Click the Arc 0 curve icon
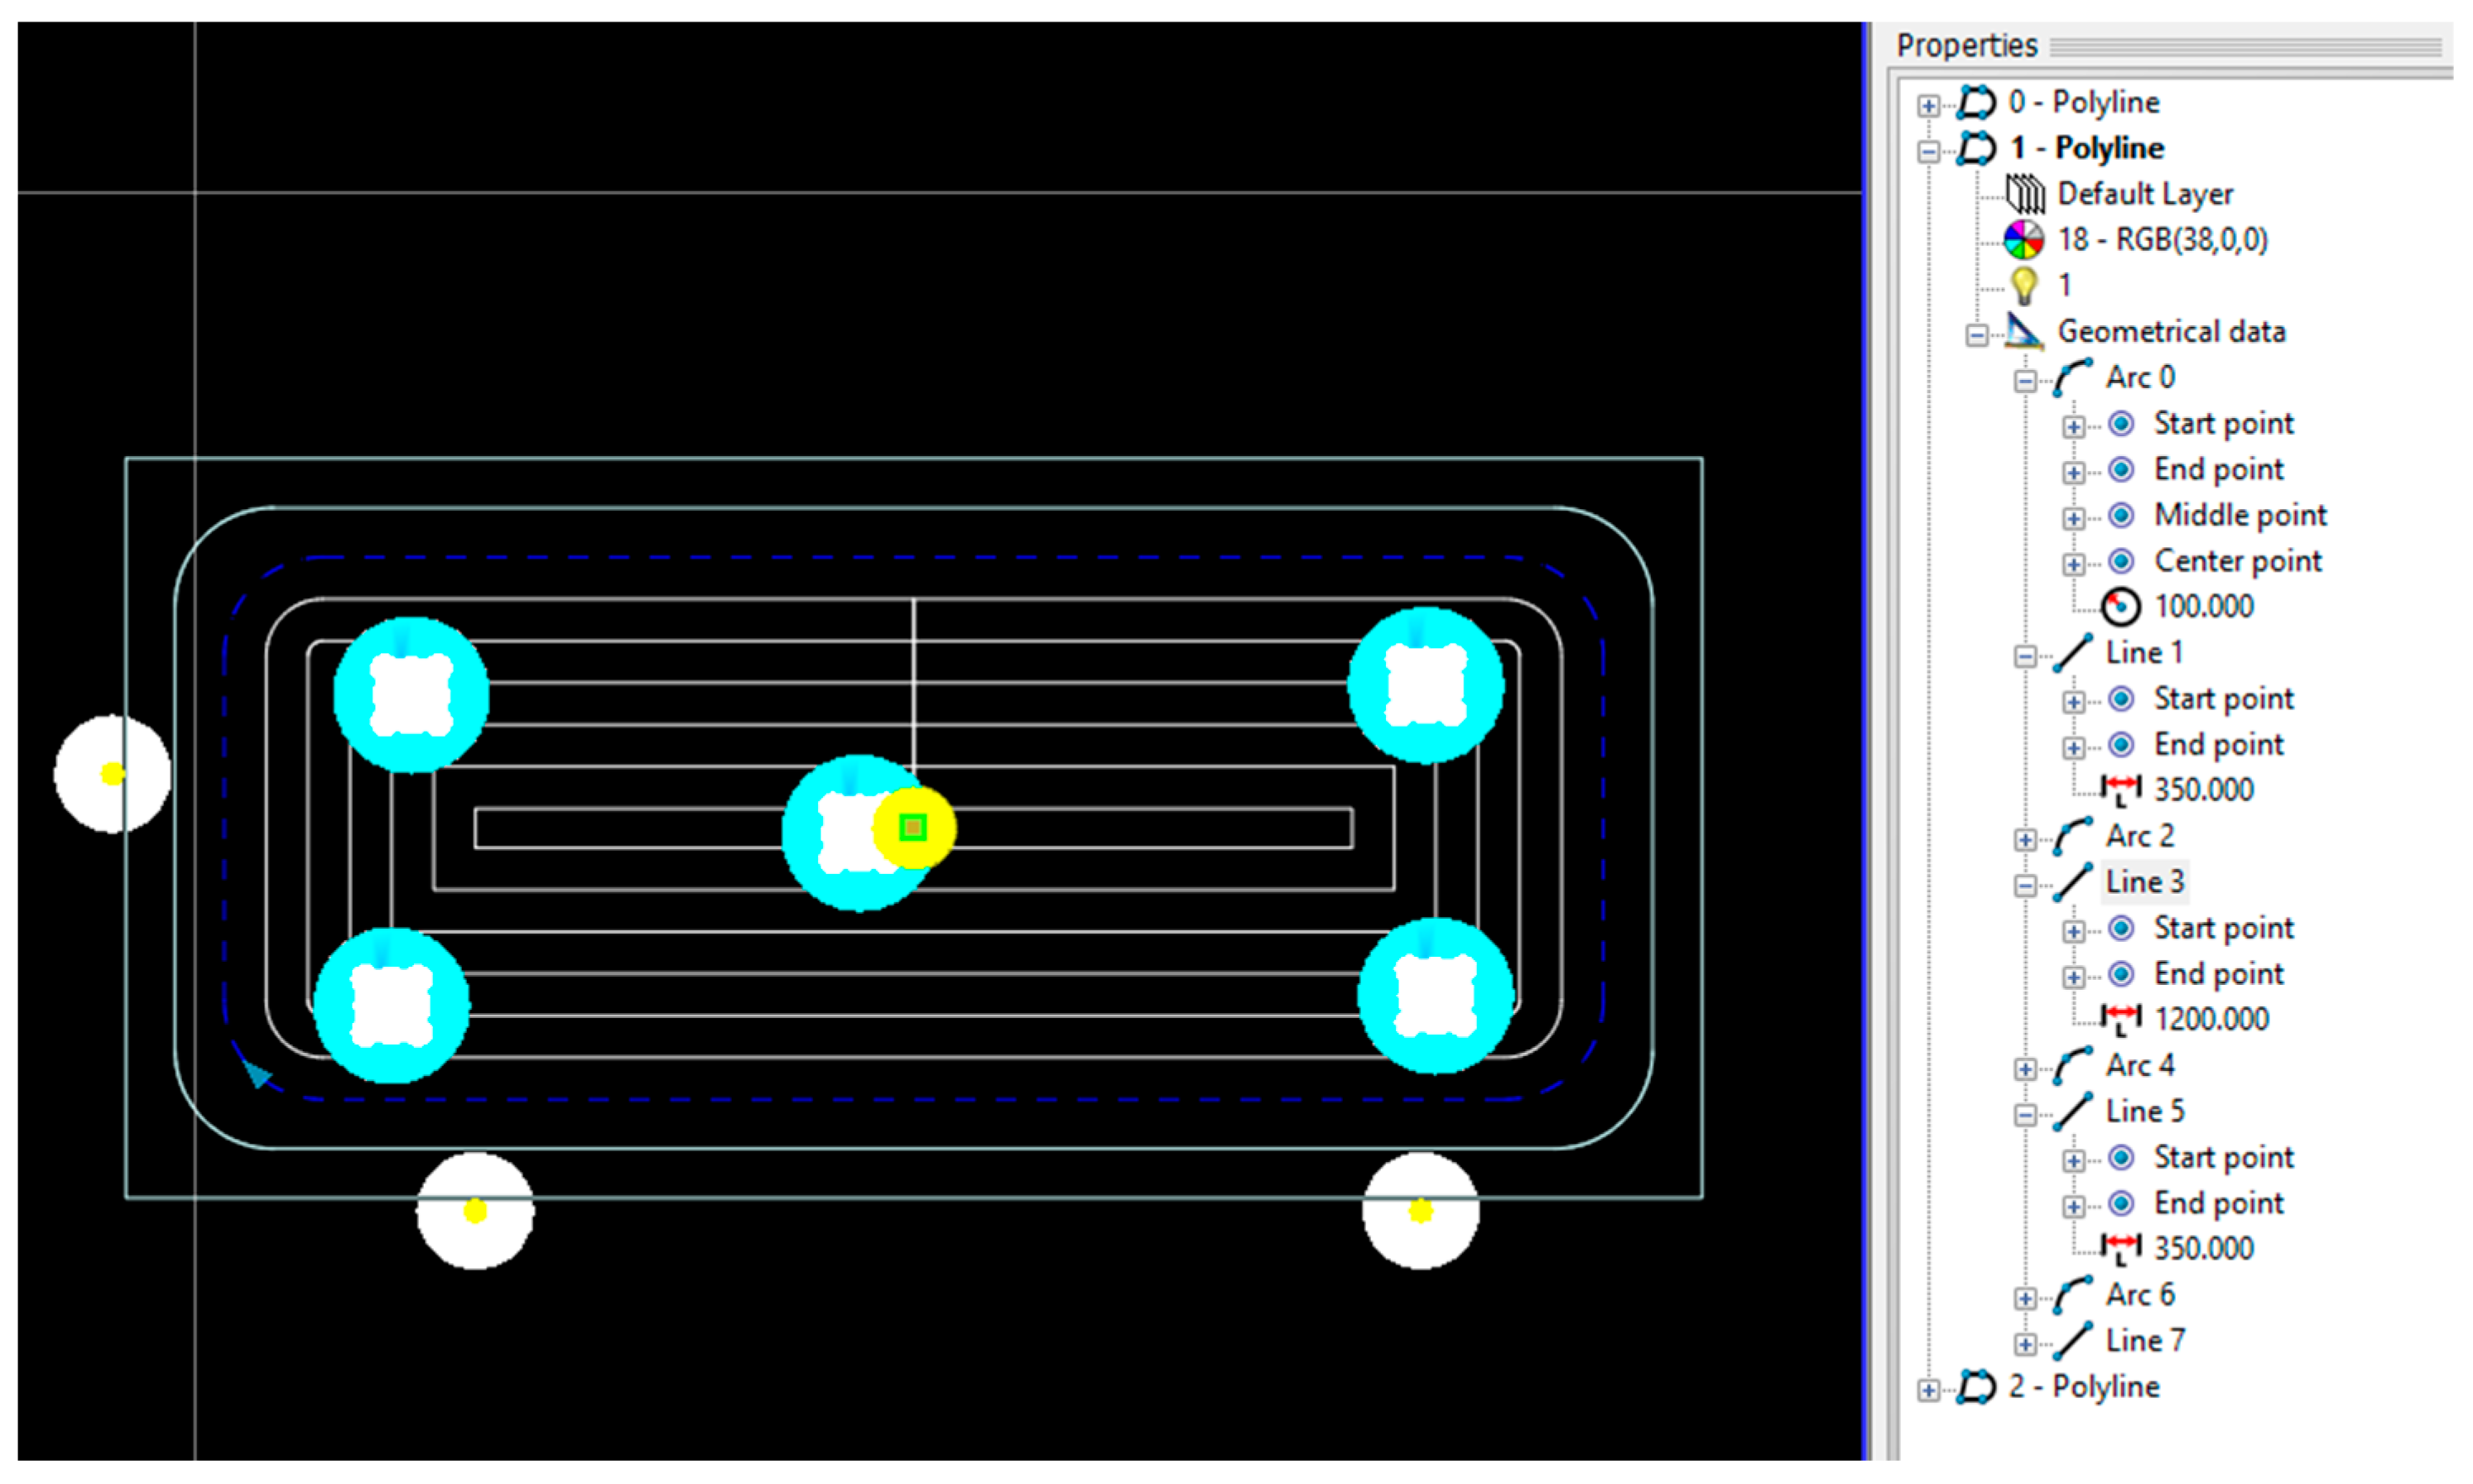Screen dimensions: 2473x1484 pos(2072,378)
